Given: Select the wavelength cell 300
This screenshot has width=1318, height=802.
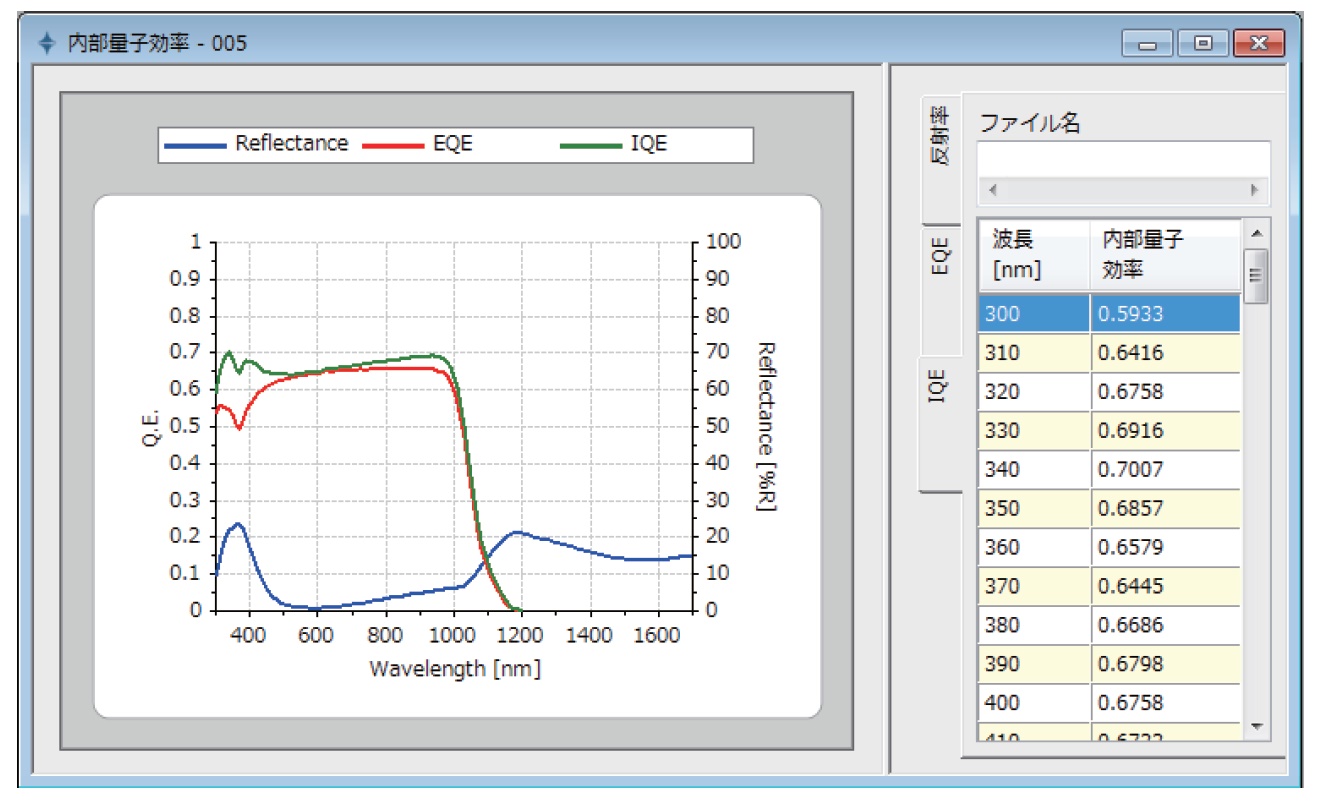Looking at the screenshot, I should click(x=1034, y=313).
